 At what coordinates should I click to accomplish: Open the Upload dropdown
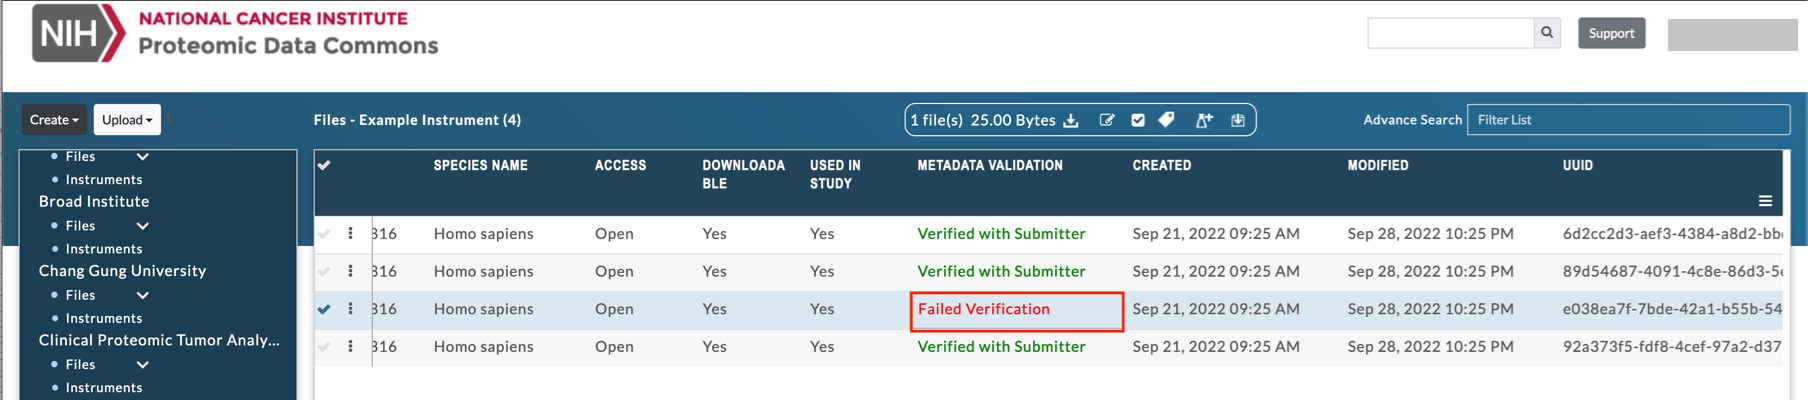click(127, 120)
